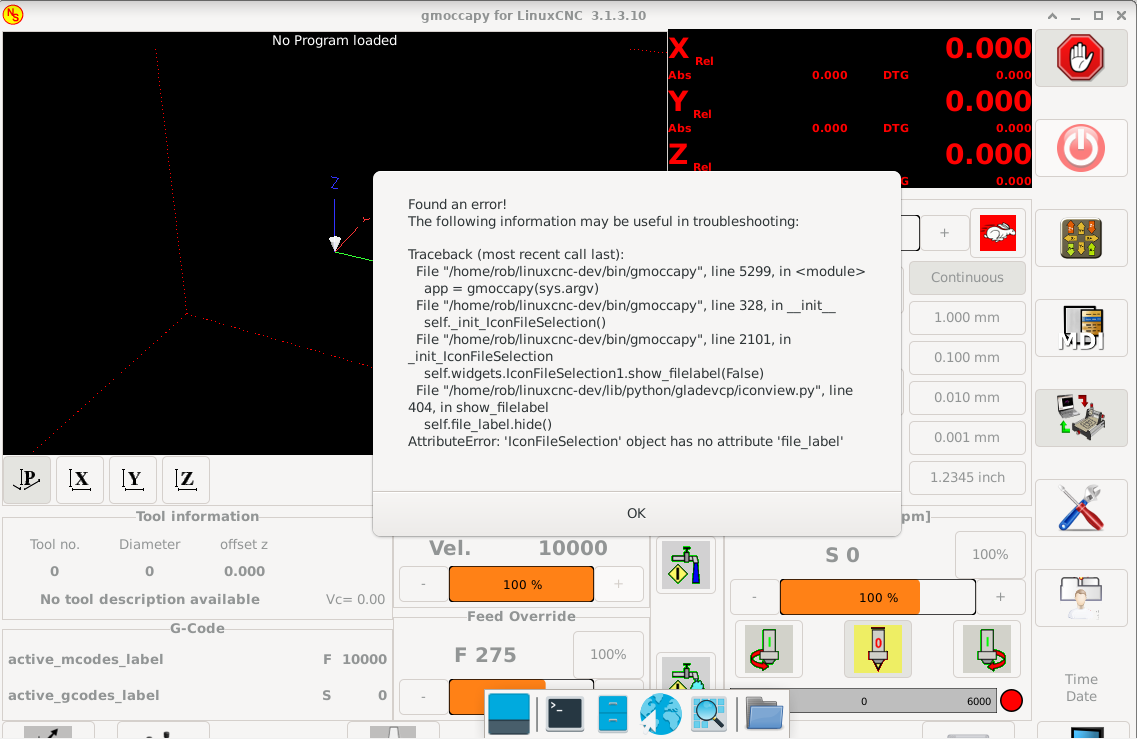Click the spindle override 100 % slider
Image resolution: width=1137 pixels, height=739 pixels.
click(x=878, y=598)
